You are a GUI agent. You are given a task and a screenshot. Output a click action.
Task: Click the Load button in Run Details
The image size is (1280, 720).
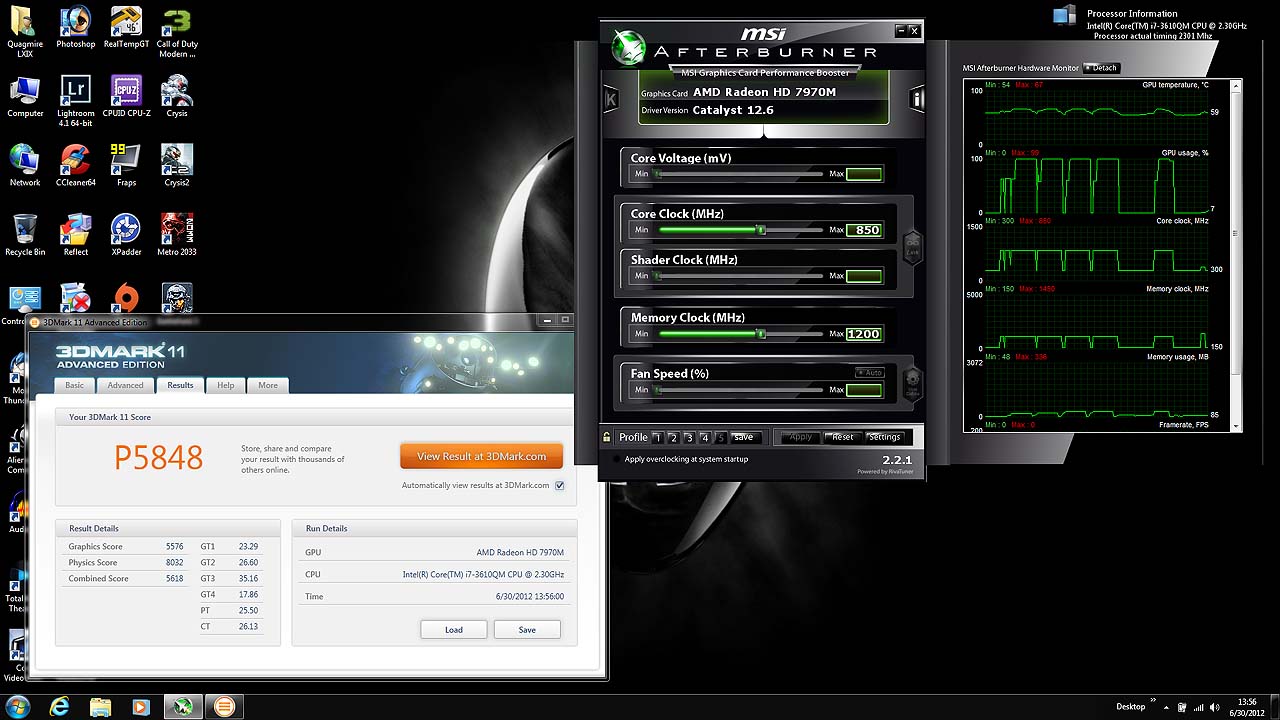click(454, 629)
